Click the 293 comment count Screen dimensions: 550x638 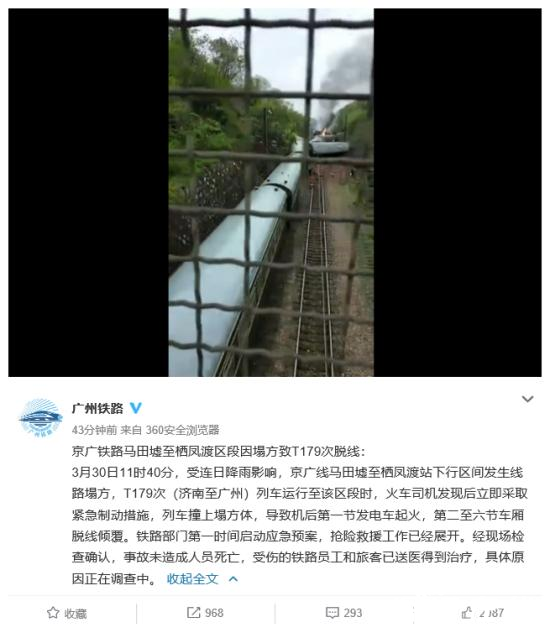[353, 613]
